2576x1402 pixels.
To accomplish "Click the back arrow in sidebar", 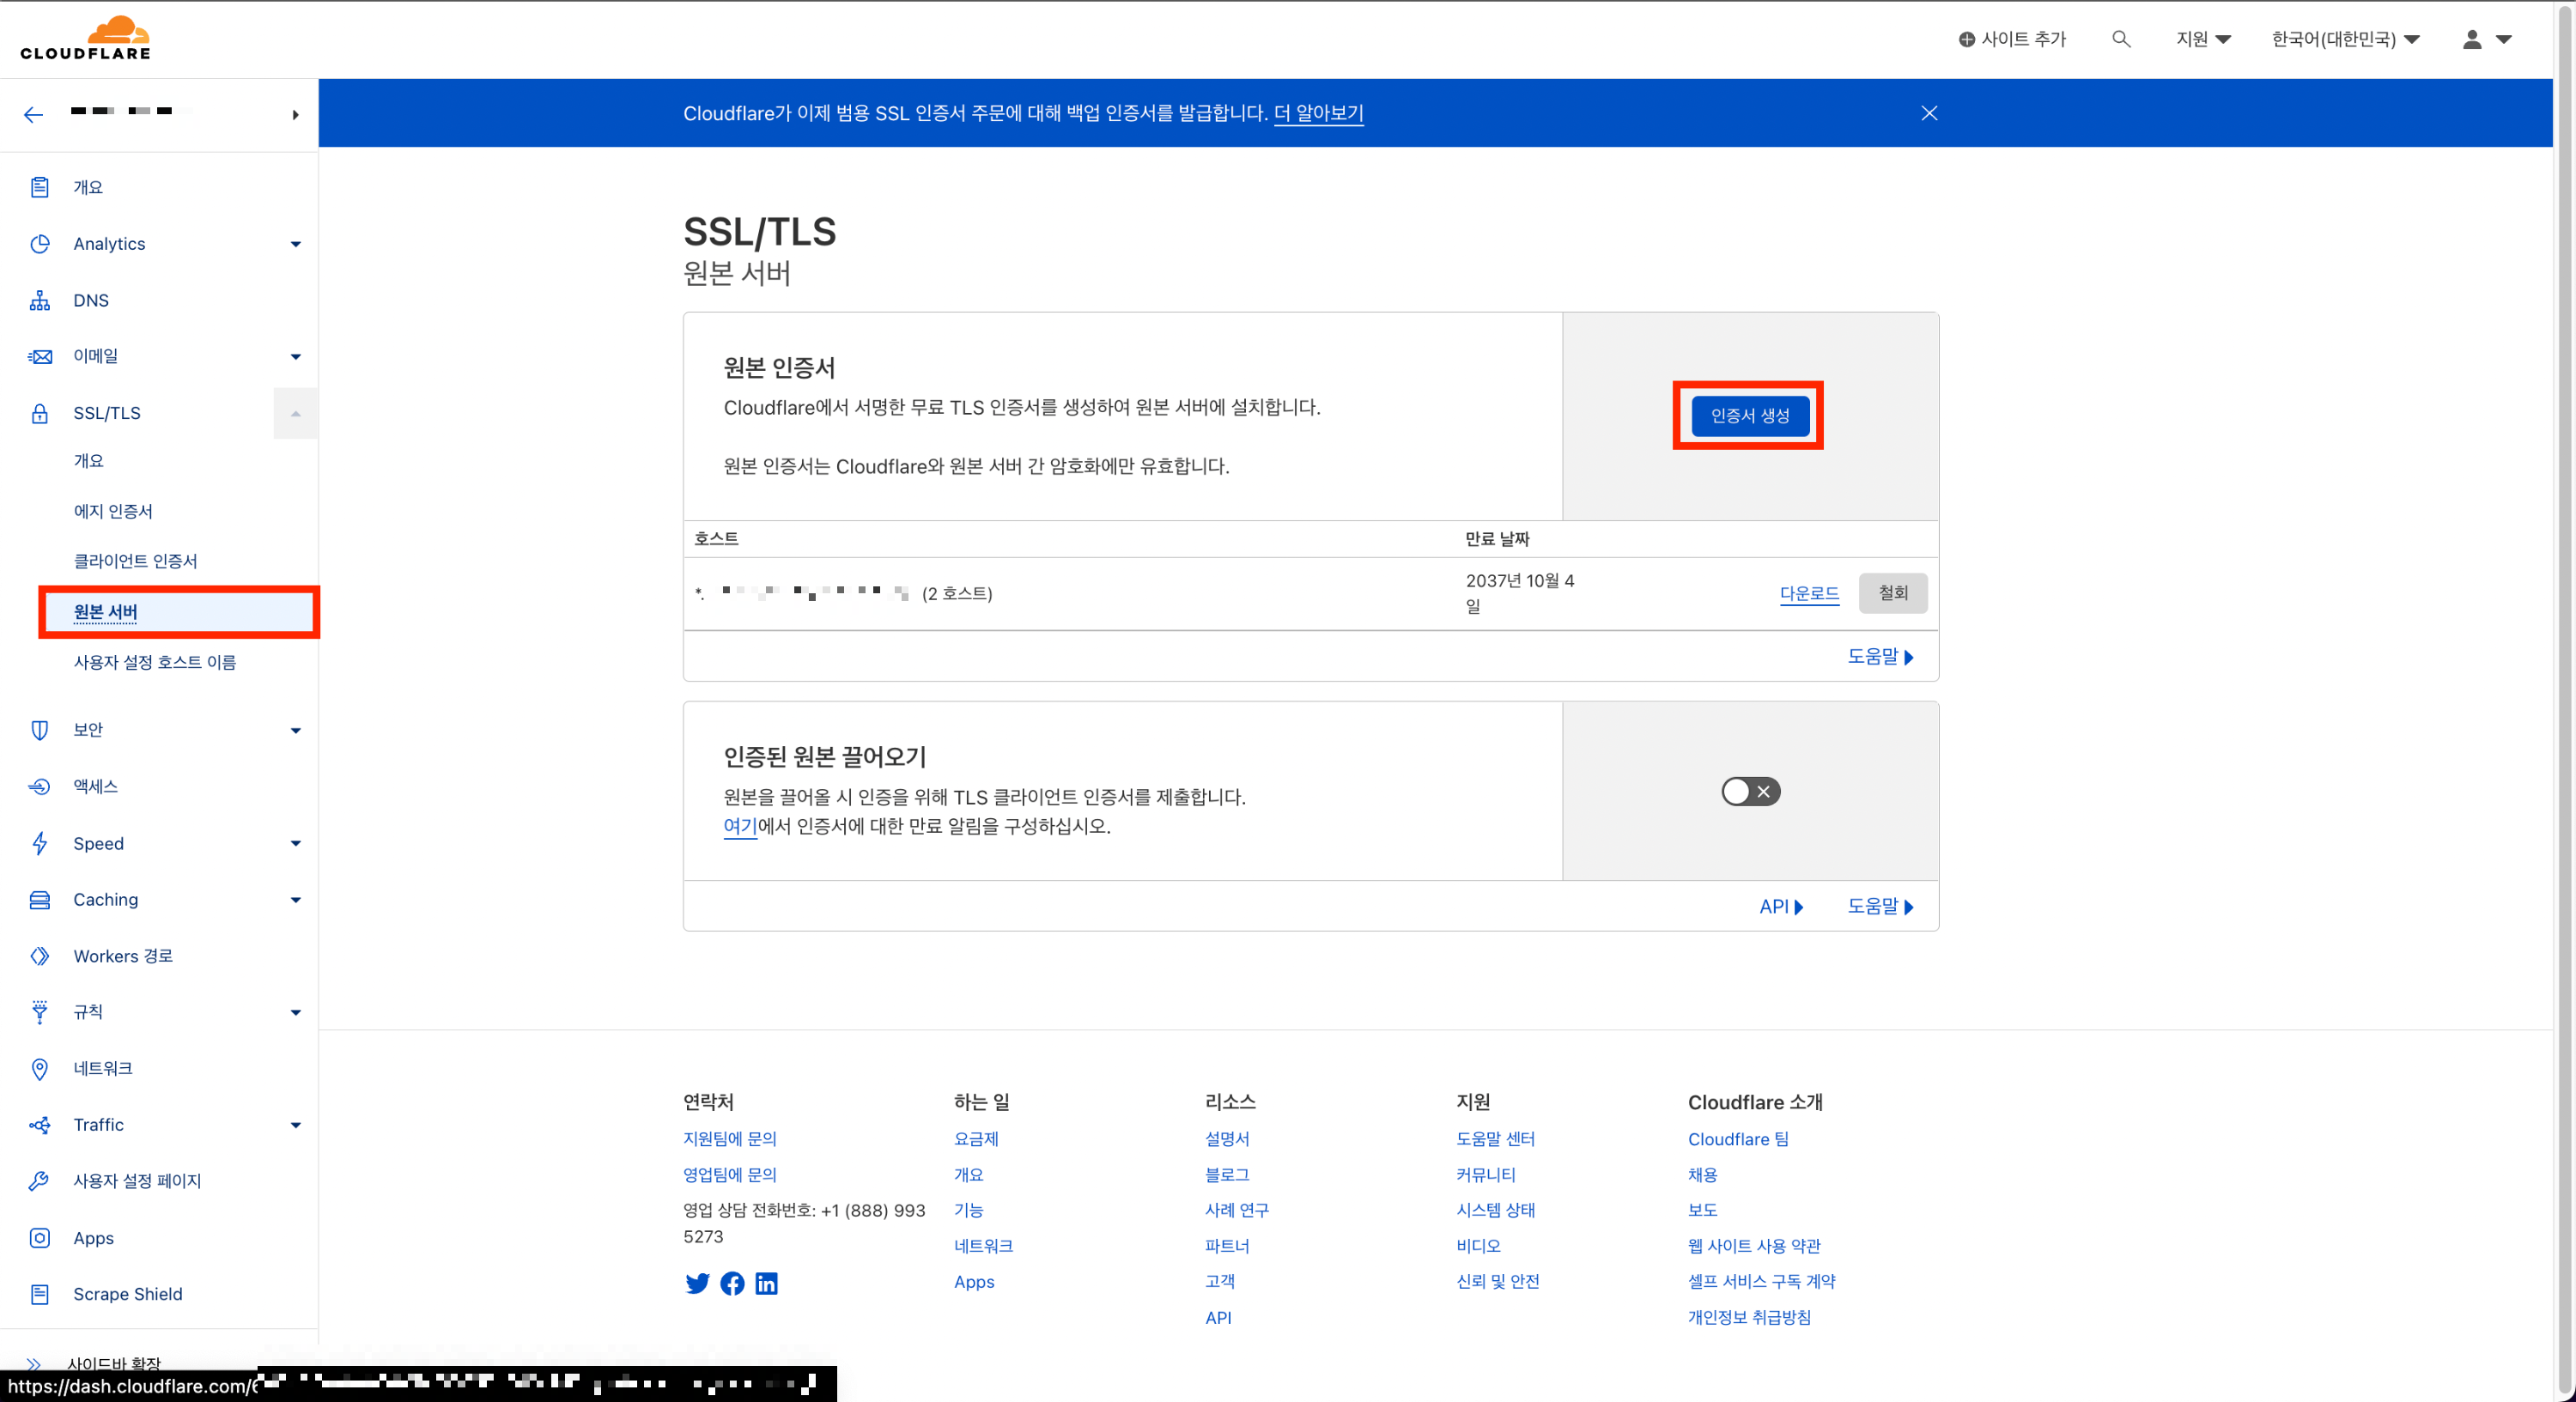I will coord(34,114).
